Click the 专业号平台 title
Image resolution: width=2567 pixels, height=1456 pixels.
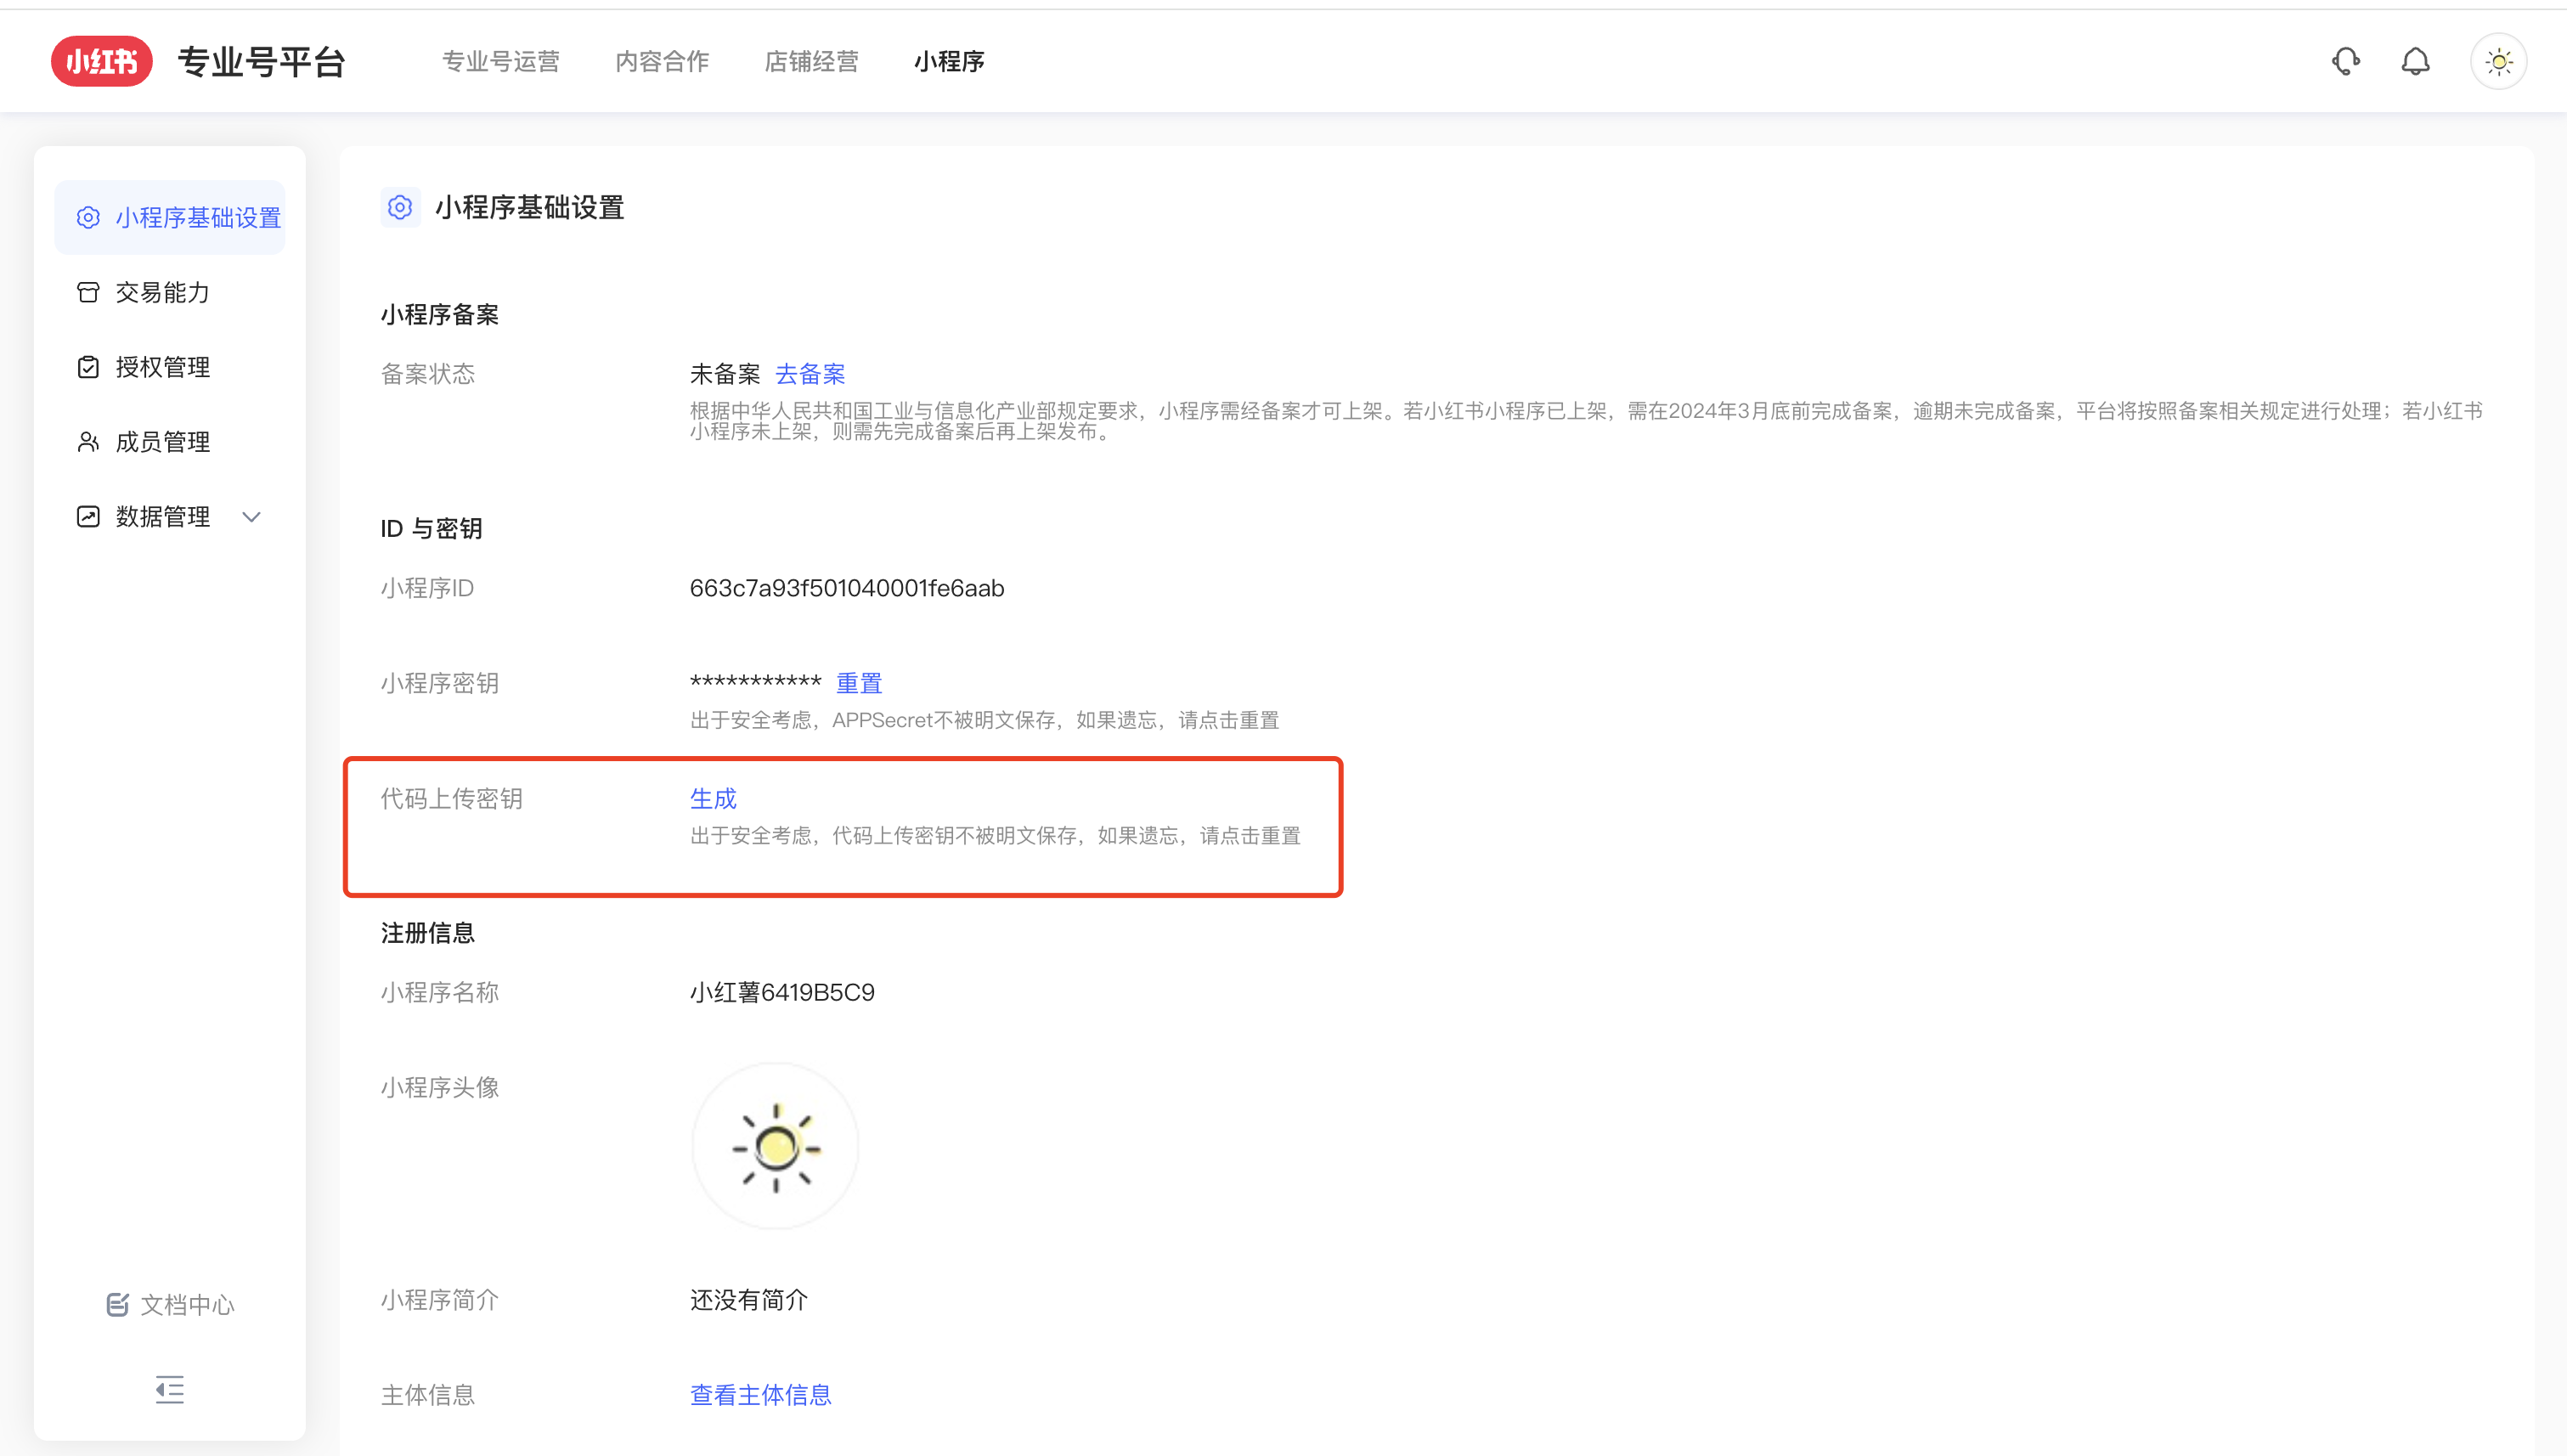(x=261, y=62)
